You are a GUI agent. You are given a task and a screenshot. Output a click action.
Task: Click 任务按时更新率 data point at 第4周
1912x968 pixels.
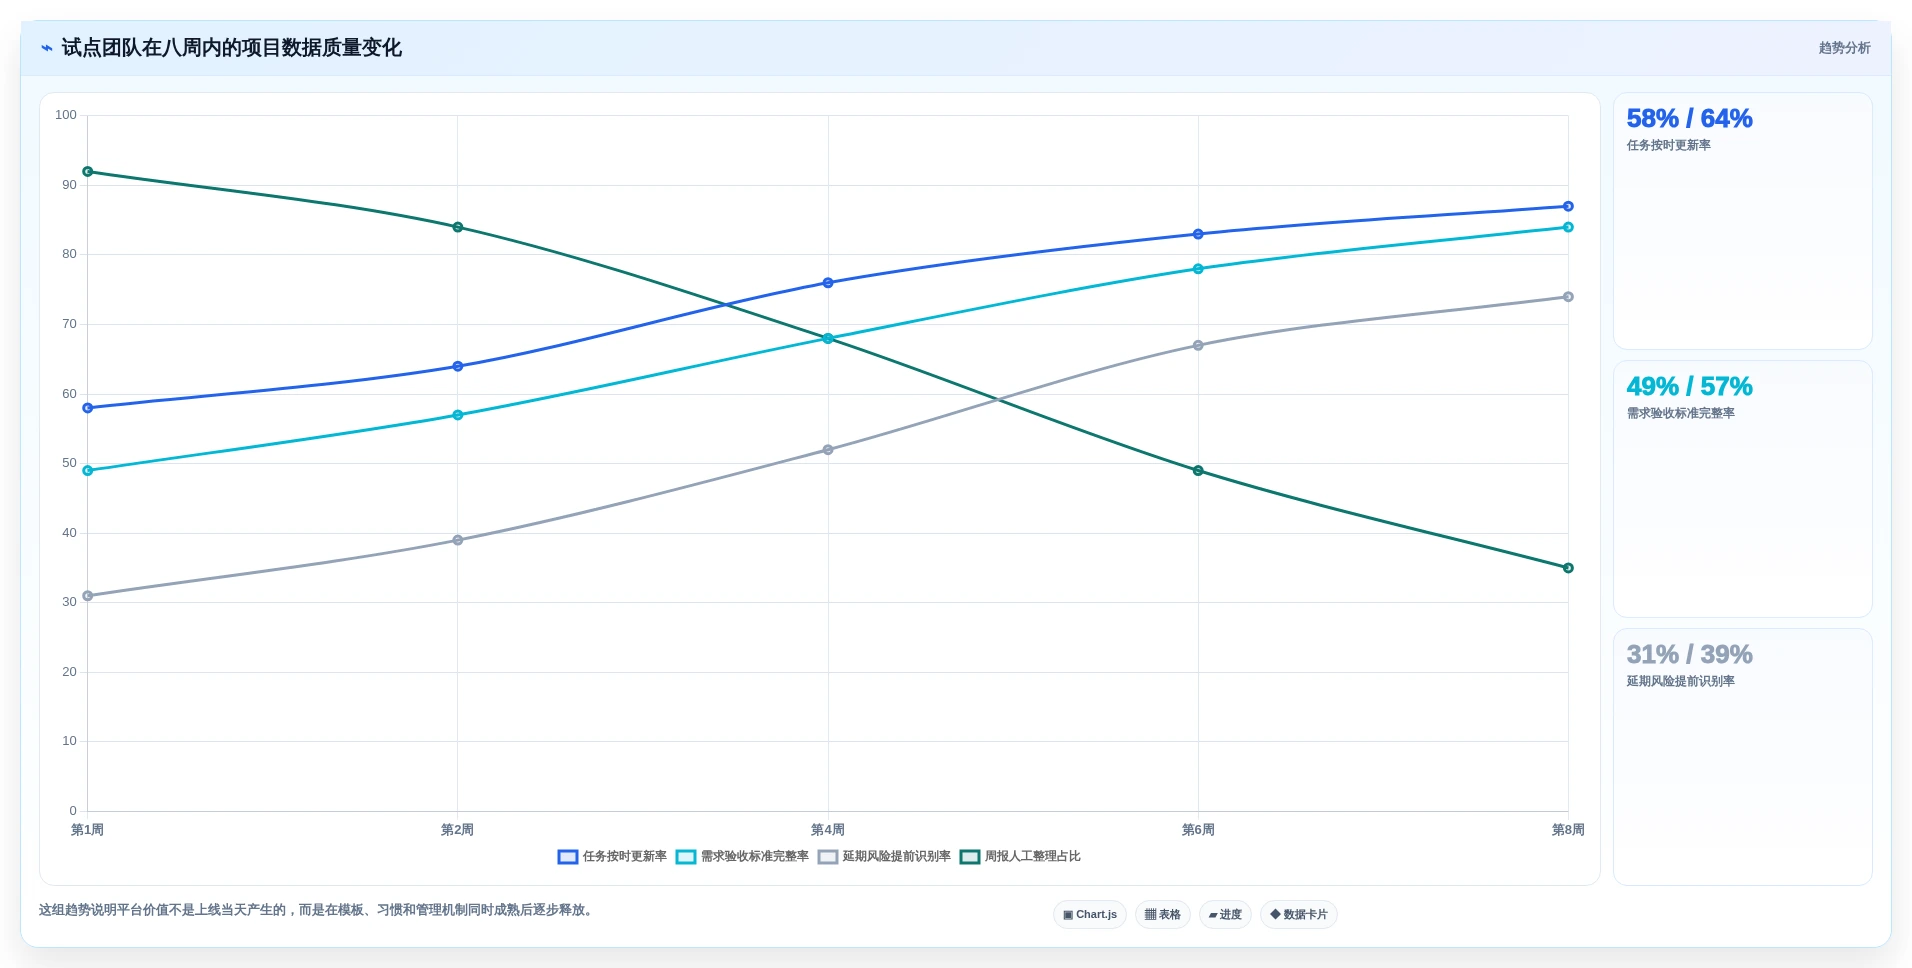[828, 283]
